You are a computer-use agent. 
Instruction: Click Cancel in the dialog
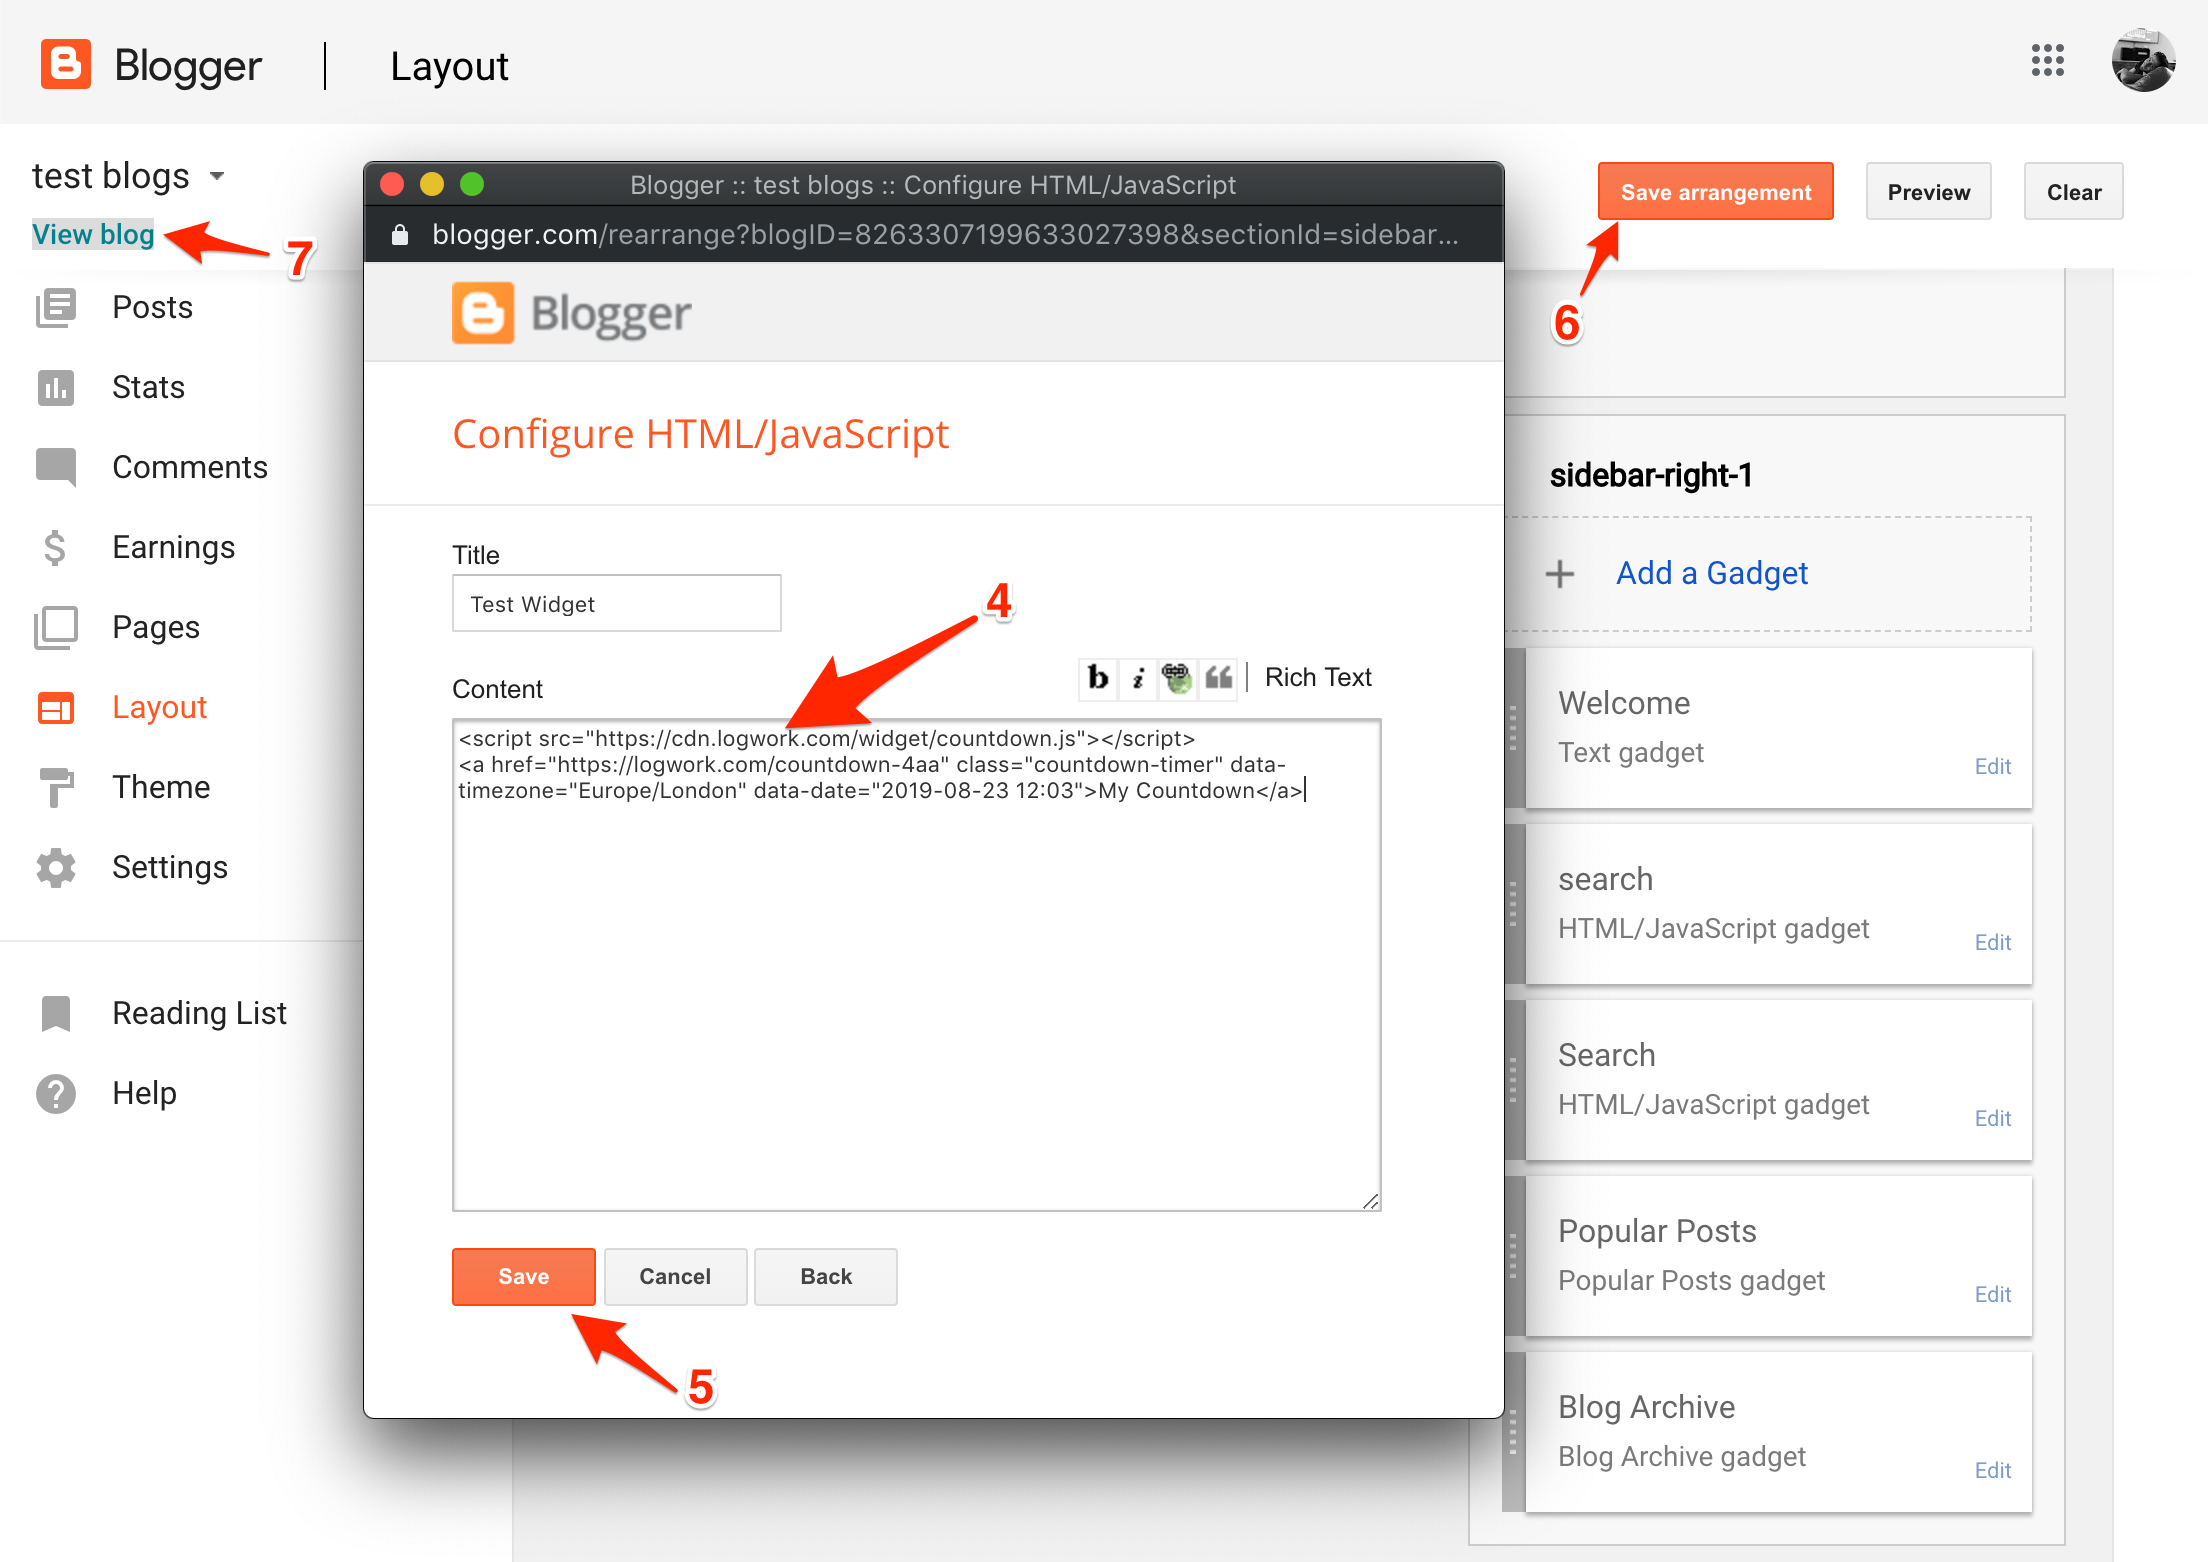[671, 1276]
